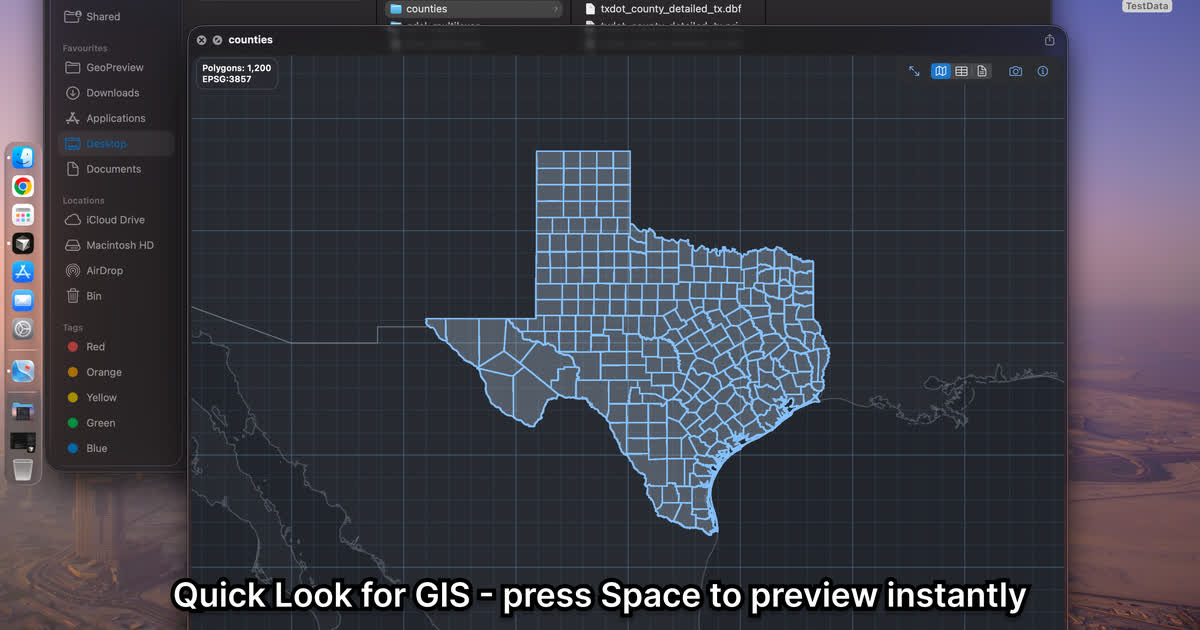
Task: Switch to map view mode
Action: 941,71
